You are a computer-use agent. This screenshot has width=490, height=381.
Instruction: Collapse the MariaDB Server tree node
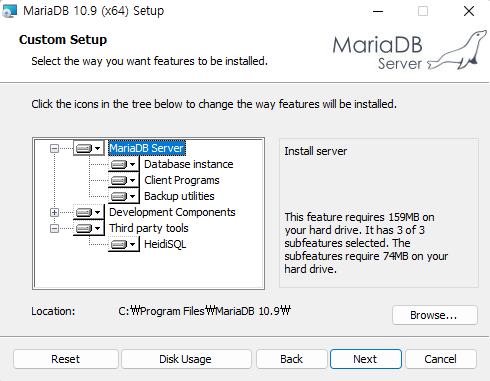tap(54, 148)
